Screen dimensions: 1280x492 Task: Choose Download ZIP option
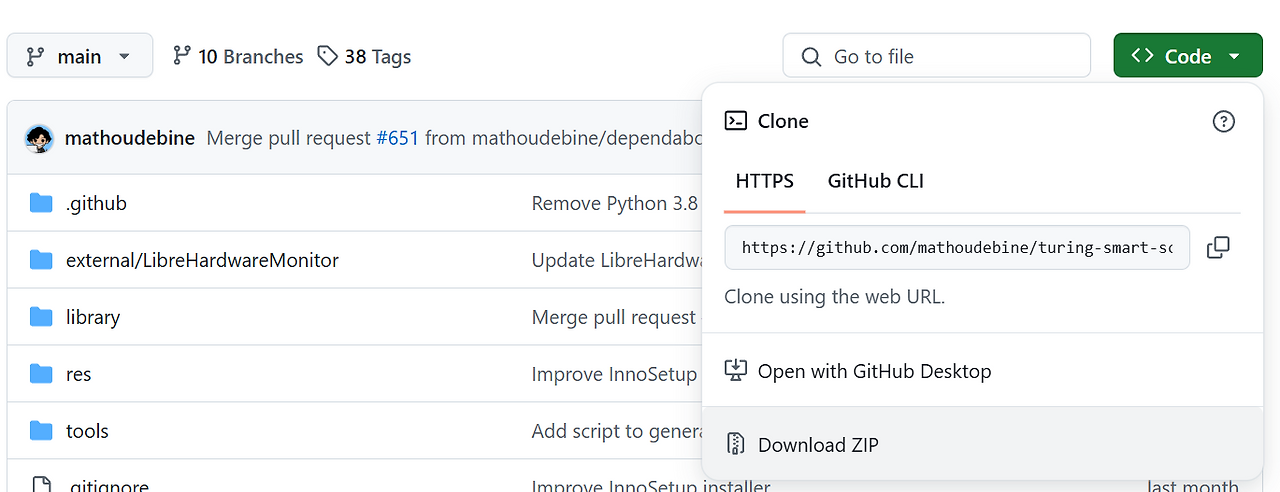click(x=818, y=445)
